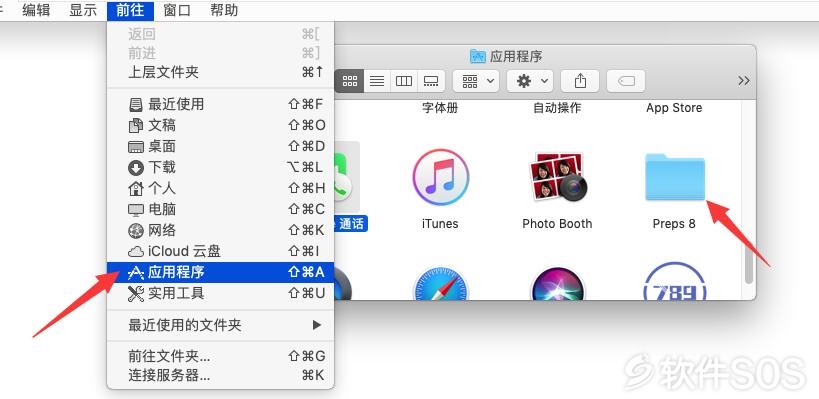The height and width of the screenshot is (399, 819).
Task: Choose 上层文件夹 menu item
Action: [220, 72]
